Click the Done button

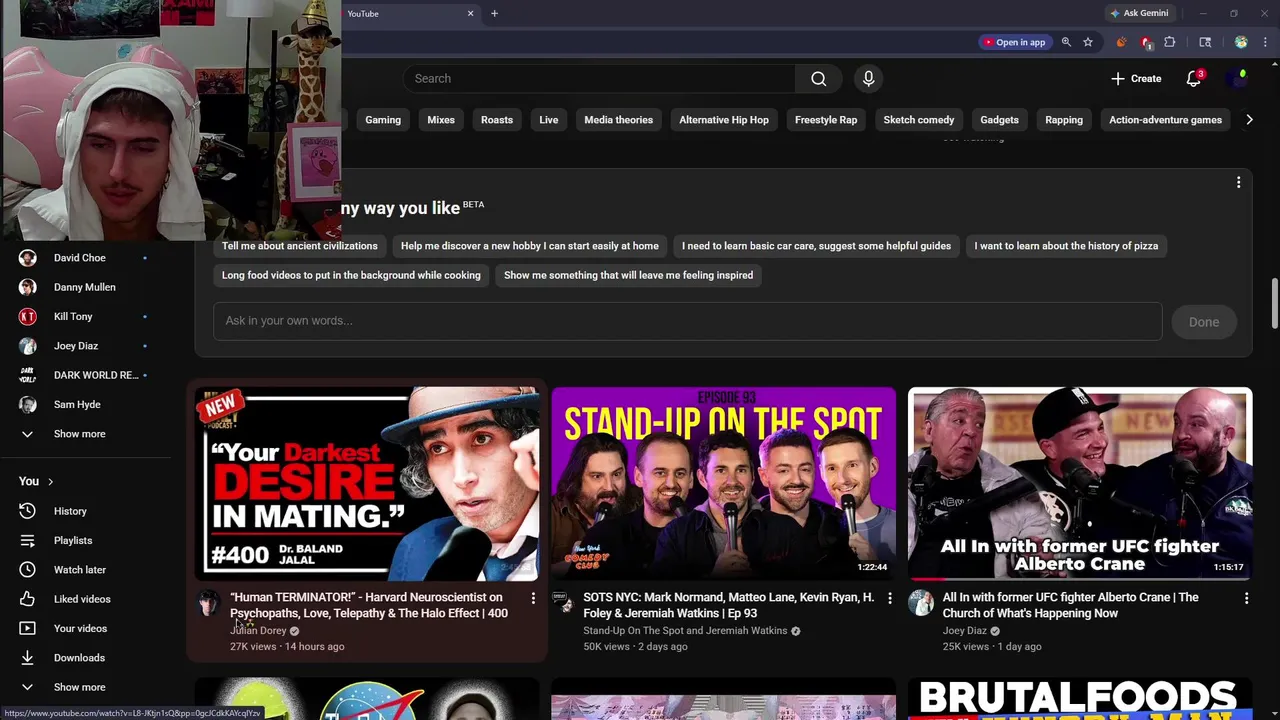pos(1204,322)
